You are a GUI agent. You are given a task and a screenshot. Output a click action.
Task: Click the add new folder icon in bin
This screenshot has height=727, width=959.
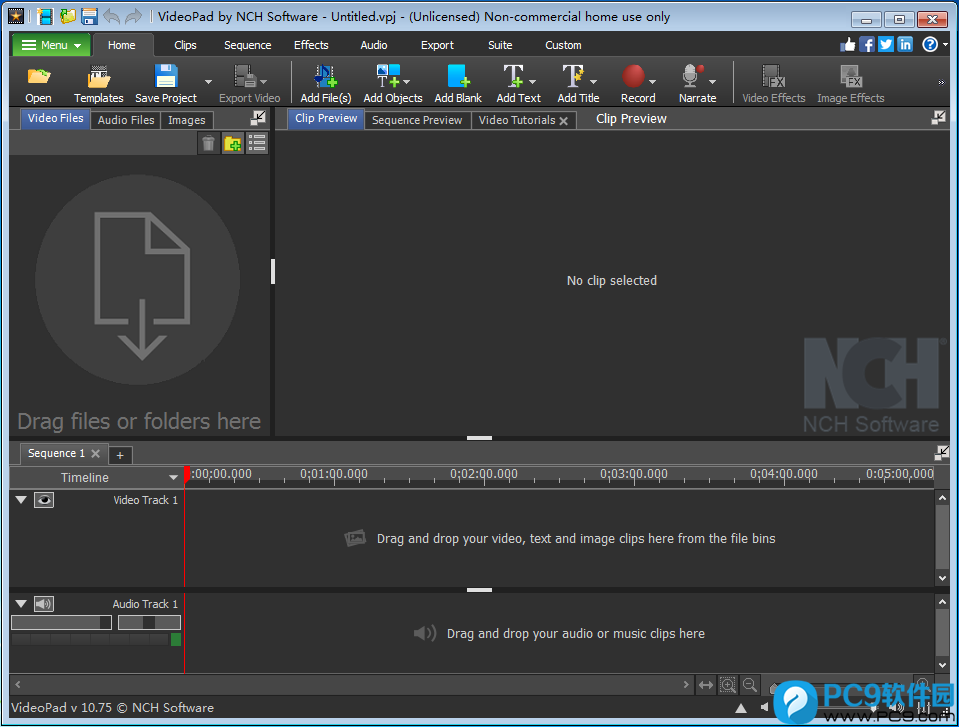pos(232,144)
